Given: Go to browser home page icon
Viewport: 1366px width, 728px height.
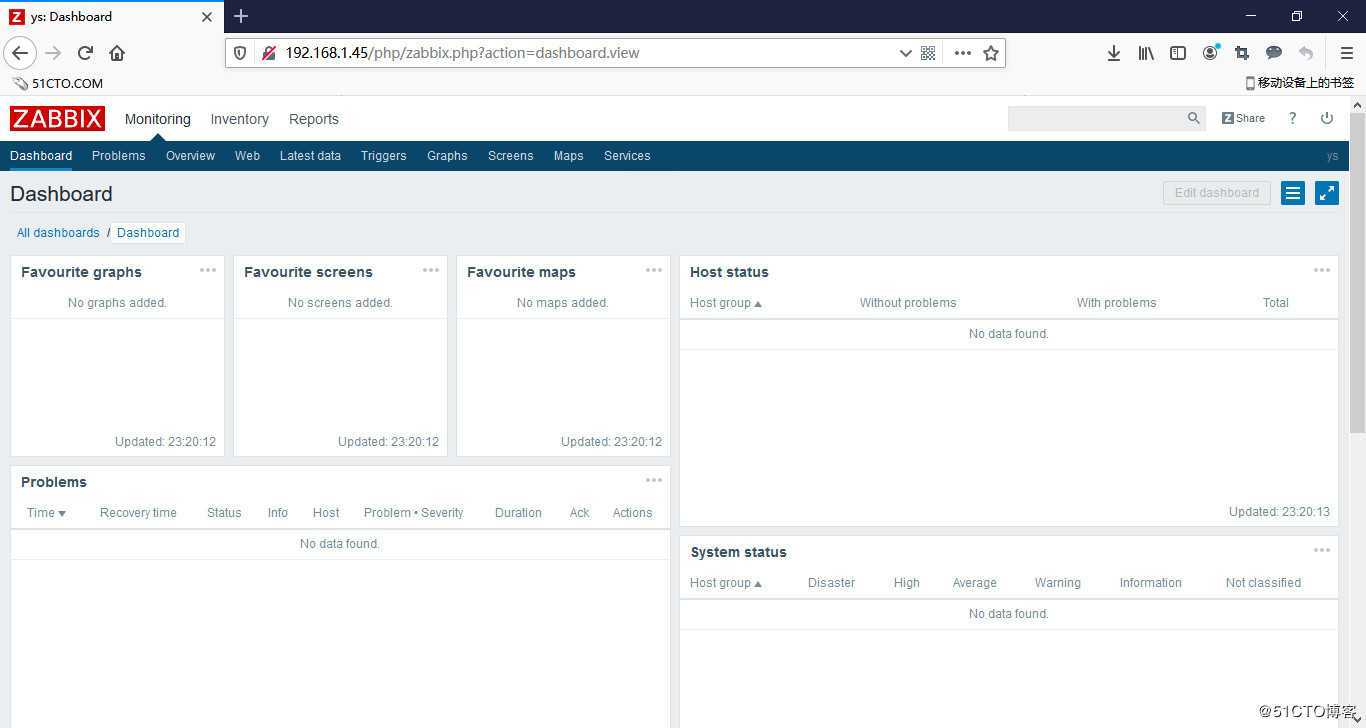Looking at the screenshot, I should click(x=117, y=53).
